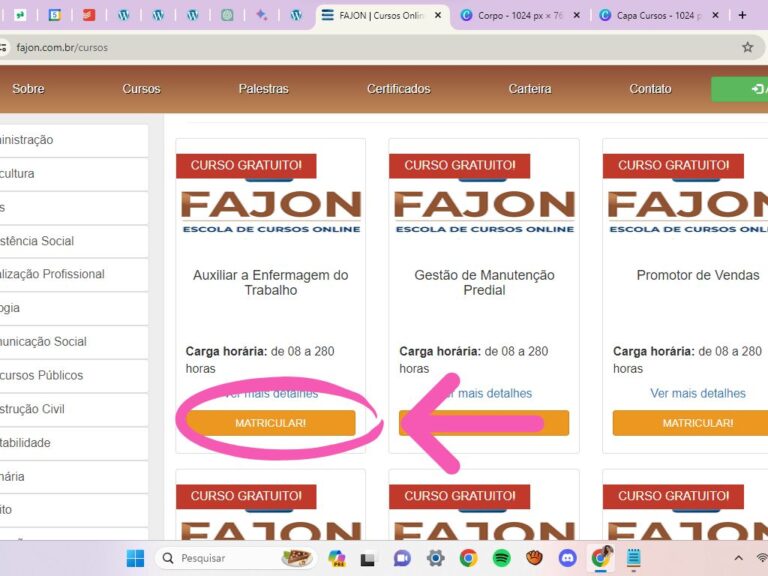Select the Atualização Profissional category
The height and width of the screenshot is (576, 768).
73,274
